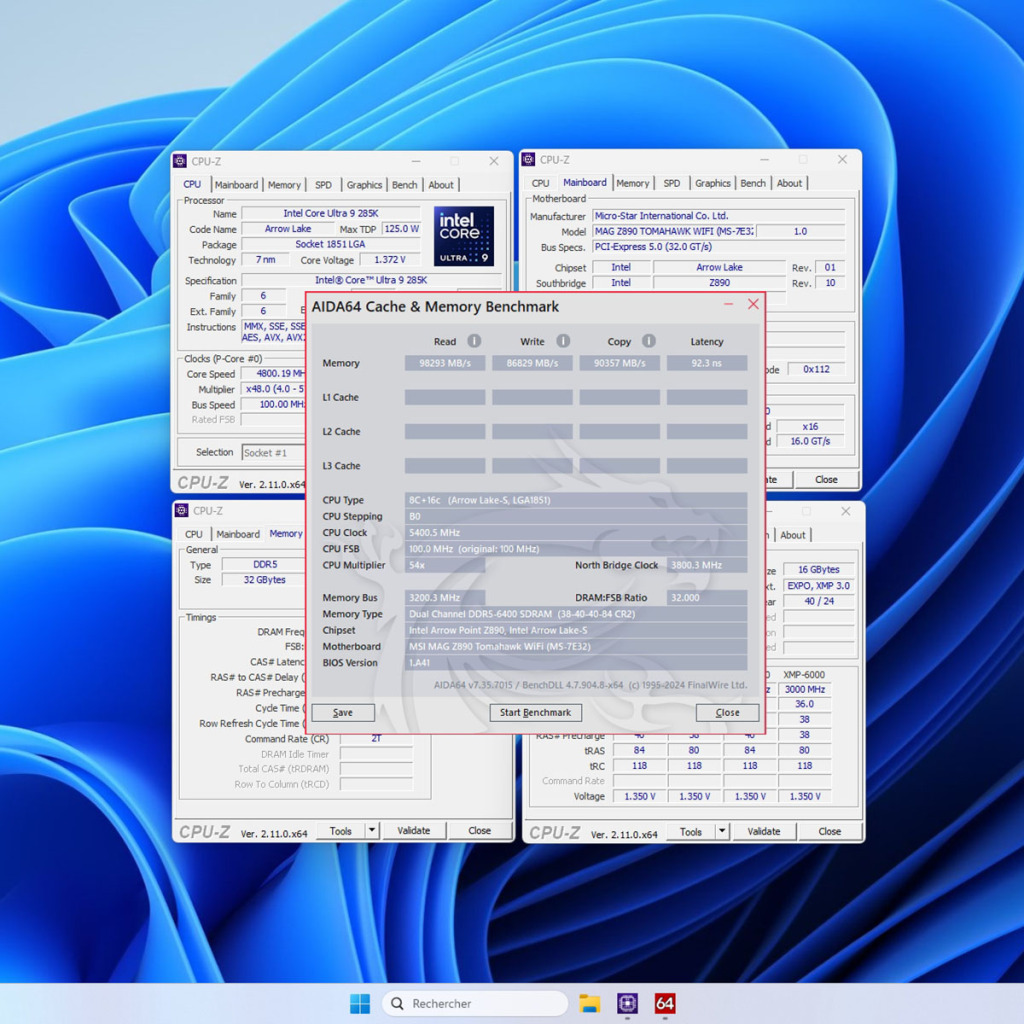Click Name field Intel Core Ultra 9 285K
The image size is (1024, 1024).
(x=330, y=214)
